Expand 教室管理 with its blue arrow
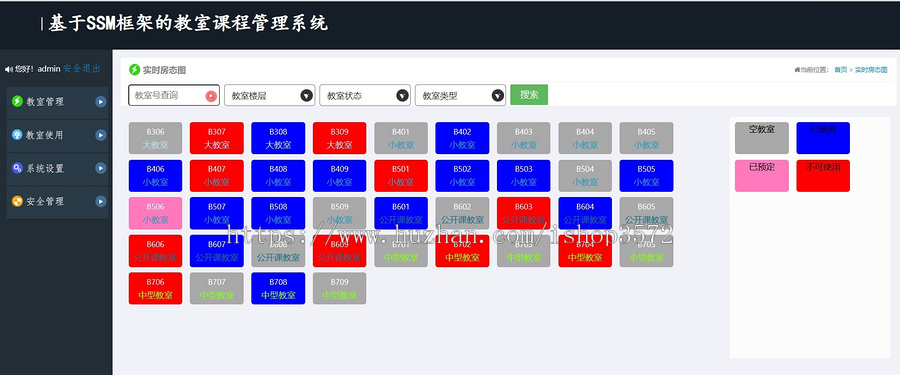The image size is (900, 375). click(x=101, y=102)
